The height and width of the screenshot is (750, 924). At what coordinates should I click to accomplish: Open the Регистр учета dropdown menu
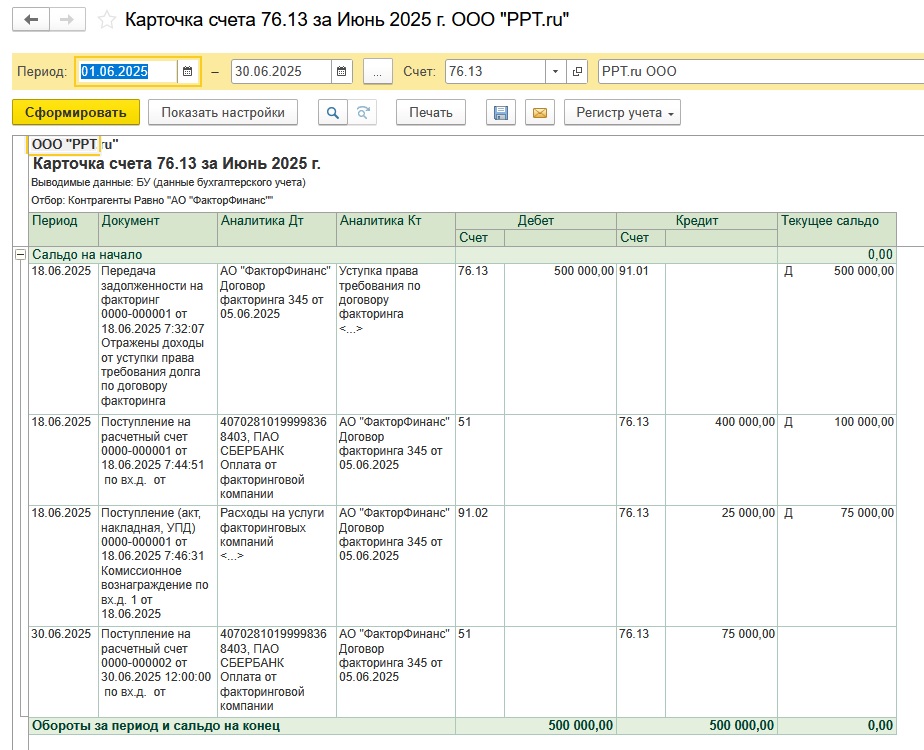[x=622, y=113]
